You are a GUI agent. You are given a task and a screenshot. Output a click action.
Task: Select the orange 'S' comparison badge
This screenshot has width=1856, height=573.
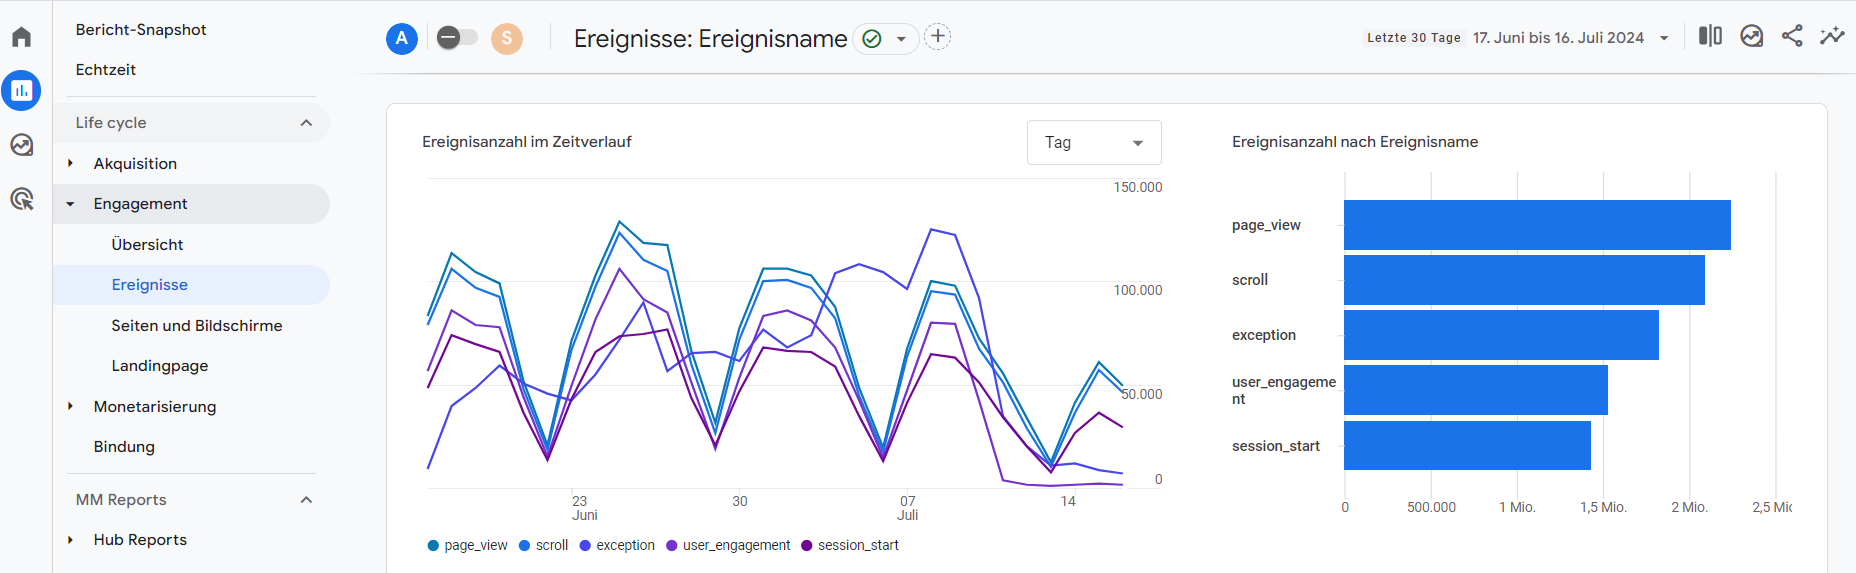tap(507, 39)
